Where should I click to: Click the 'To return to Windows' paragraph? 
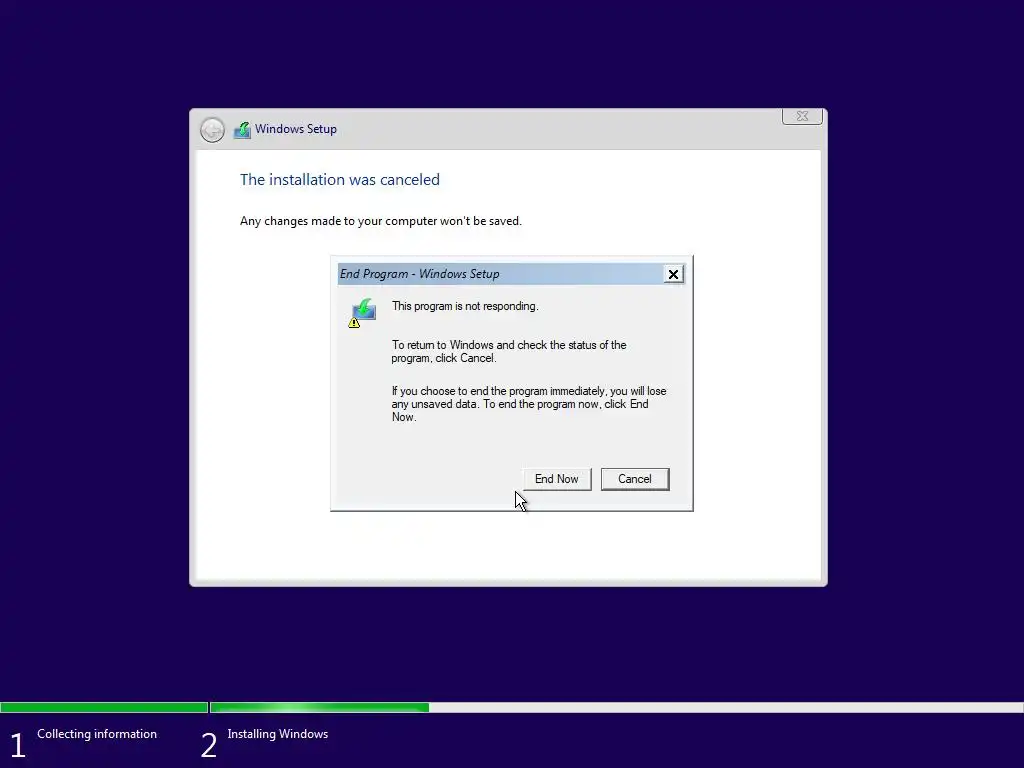(509, 351)
